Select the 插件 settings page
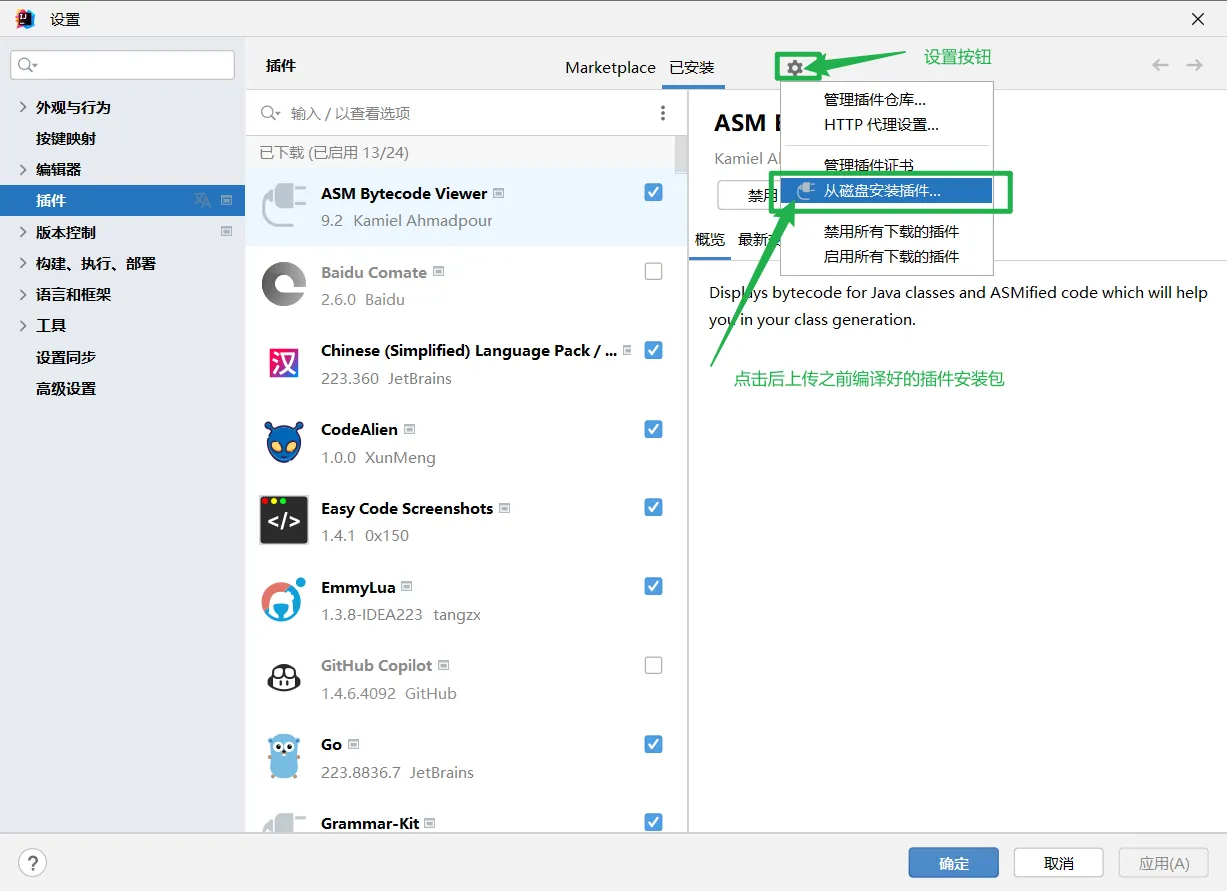 click(x=122, y=200)
